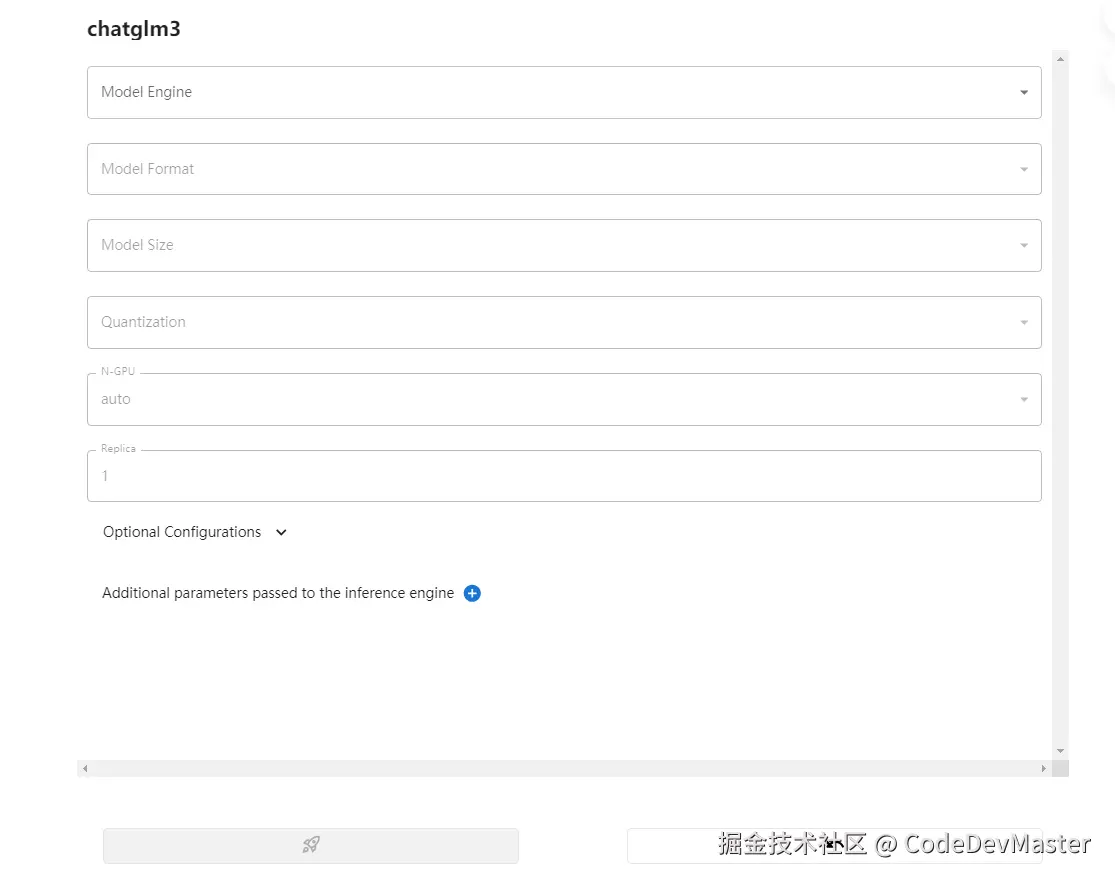This screenshot has width=1115, height=882.
Task: Click the outlined back button beside the rocket button
Action: [834, 846]
